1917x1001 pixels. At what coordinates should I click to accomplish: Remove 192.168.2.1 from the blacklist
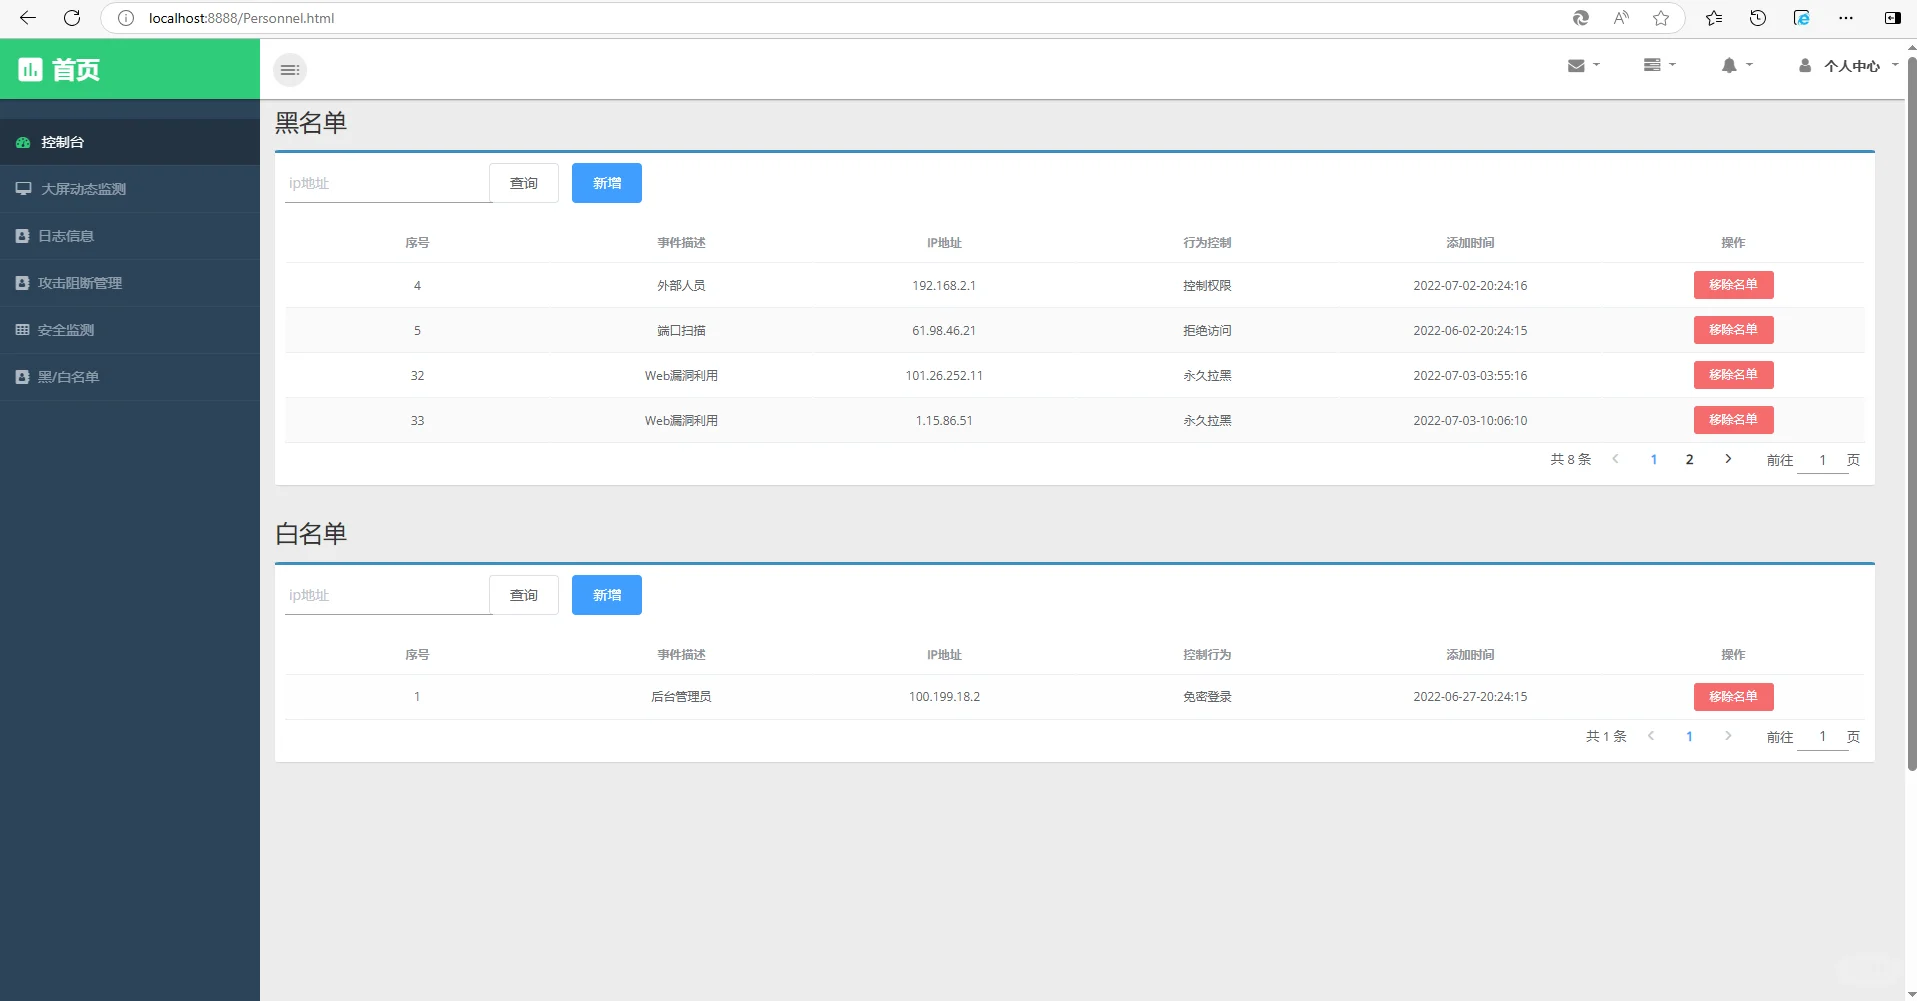coord(1733,285)
